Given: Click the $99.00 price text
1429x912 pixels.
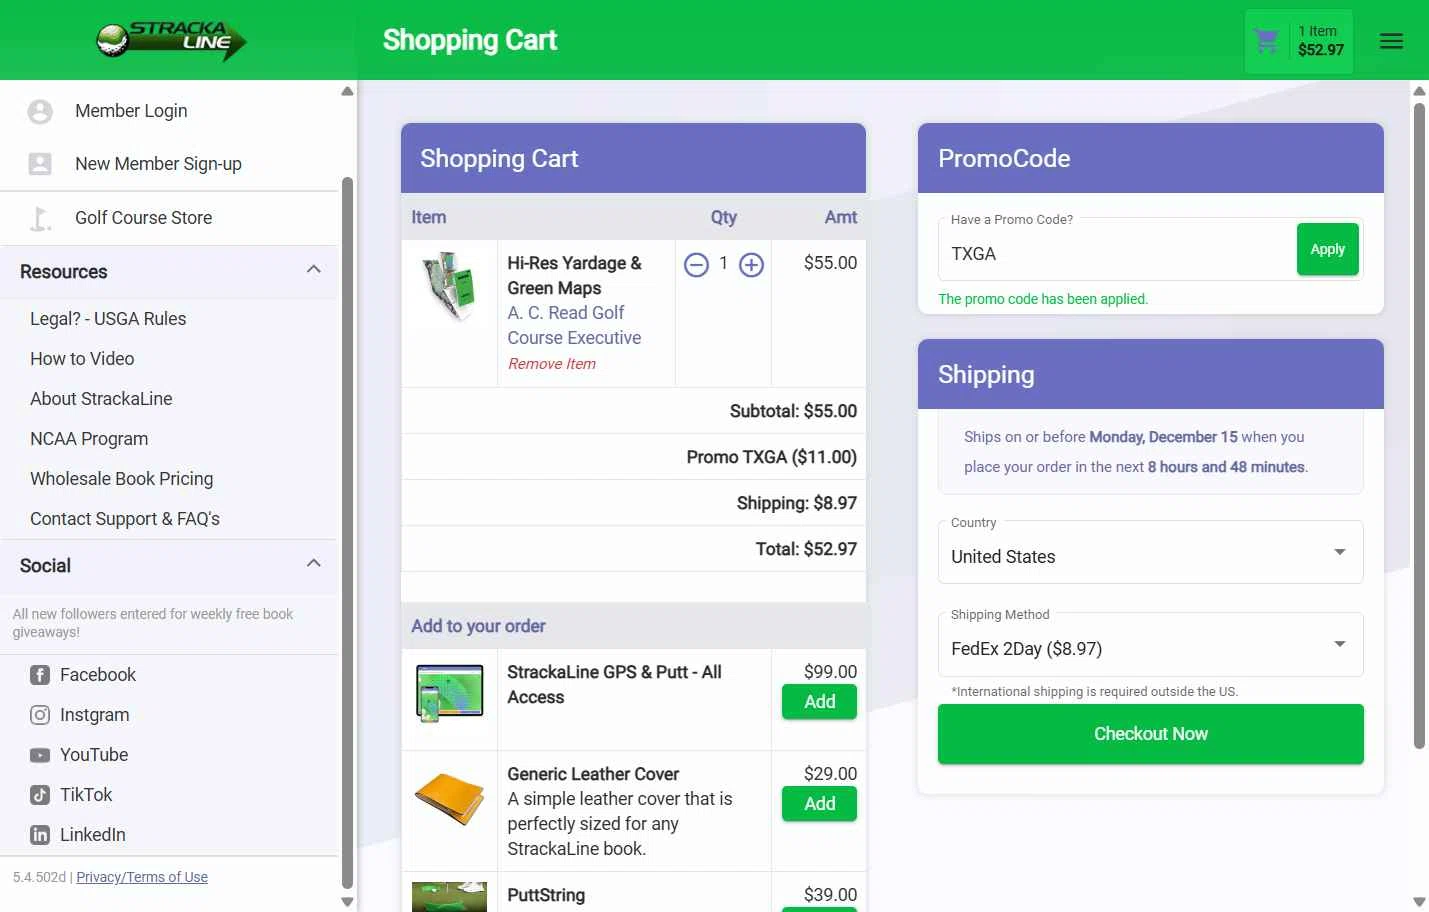Looking at the screenshot, I should [830, 672].
